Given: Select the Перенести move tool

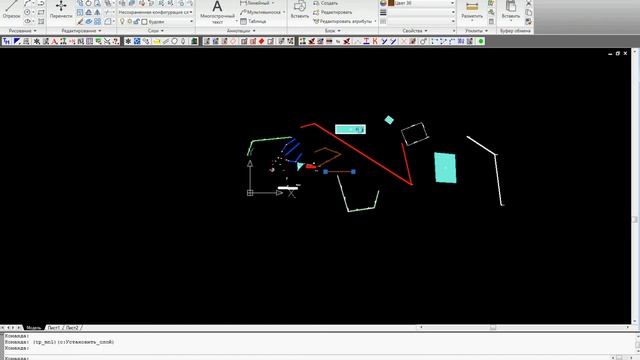Looking at the screenshot, I should (61, 10).
